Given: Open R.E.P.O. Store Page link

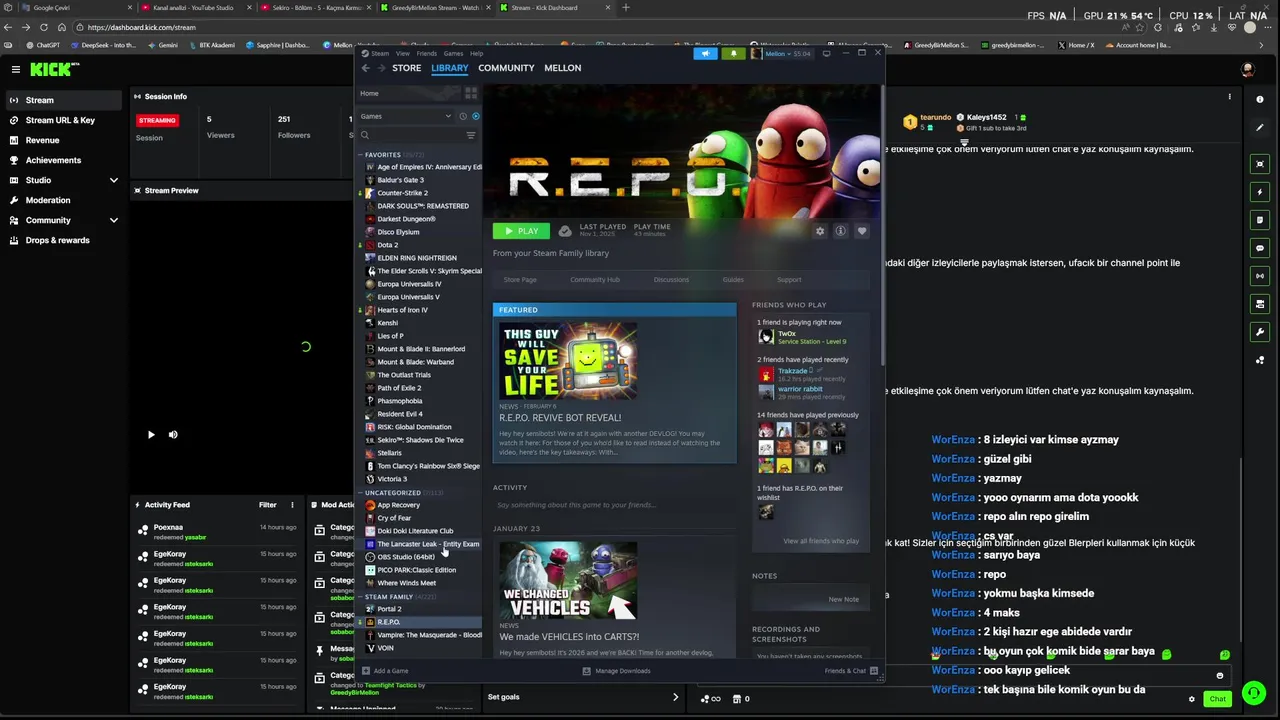Looking at the screenshot, I should pos(520,280).
